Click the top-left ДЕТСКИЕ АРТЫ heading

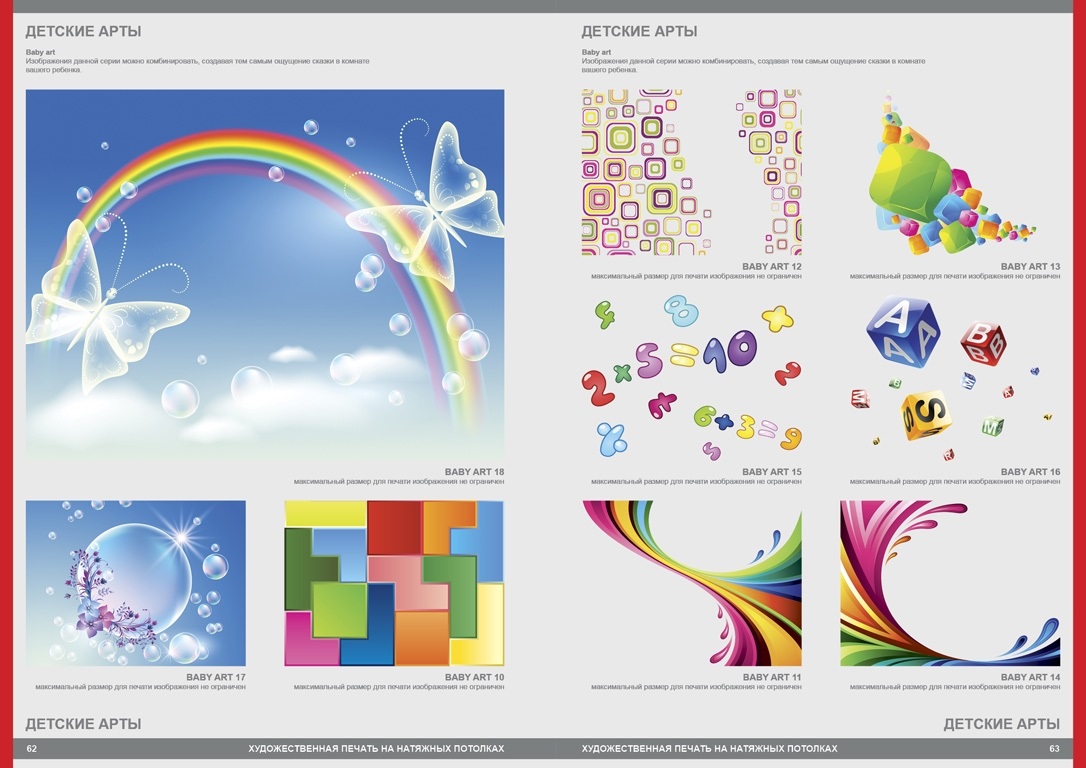(83, 32)
